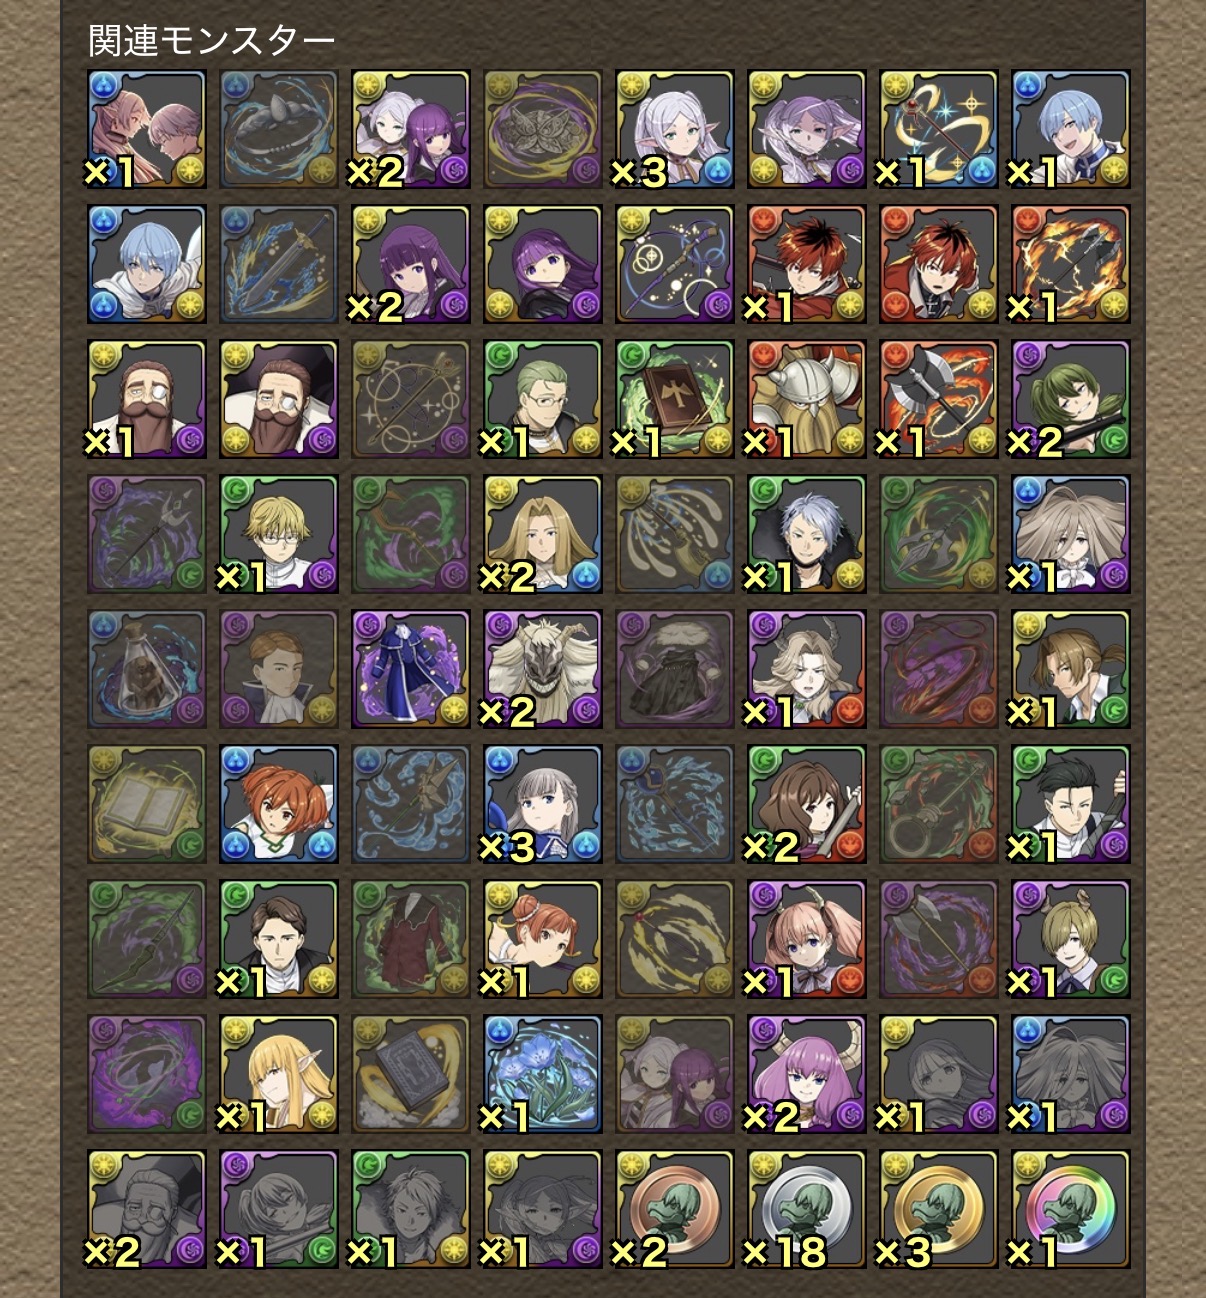This screenshot has width=1206, height=1298.
Task: Tap the white-haired elf icon marked ×3
Action: coord(674,129)
